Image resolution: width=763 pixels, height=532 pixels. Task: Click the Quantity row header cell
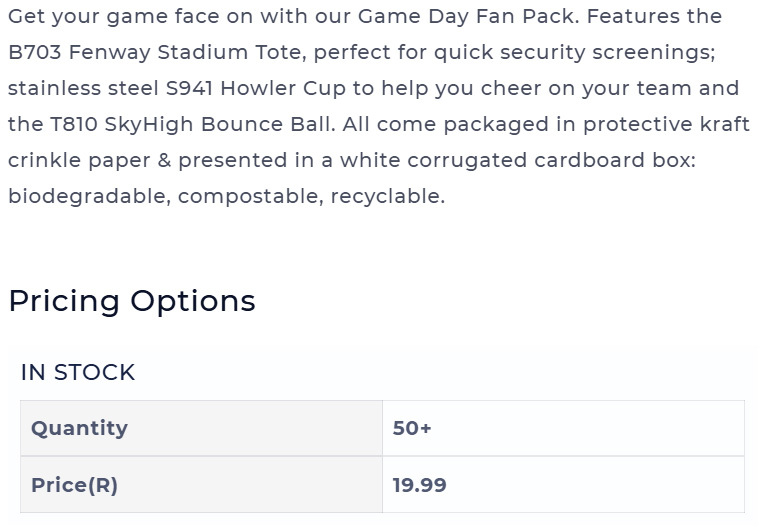coord(201,428)
